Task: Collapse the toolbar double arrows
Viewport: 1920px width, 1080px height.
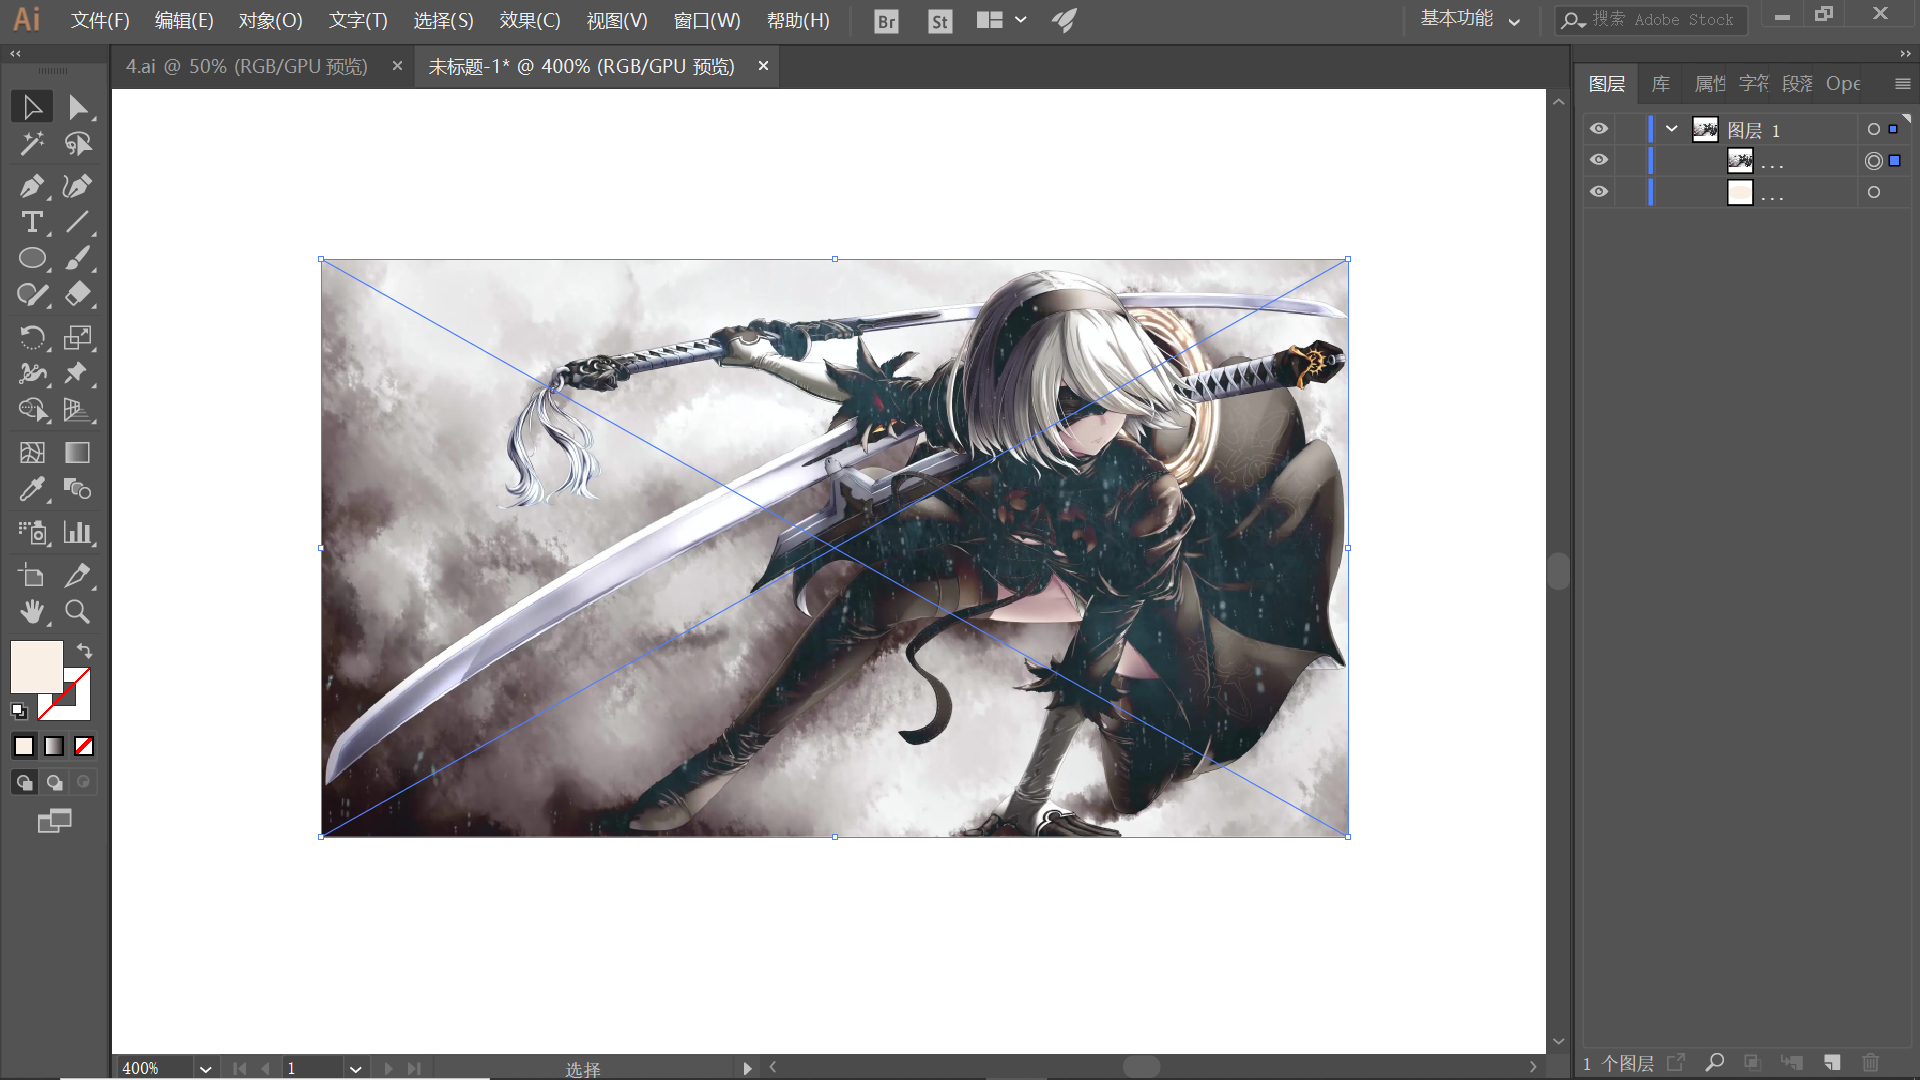Action: 15,54
